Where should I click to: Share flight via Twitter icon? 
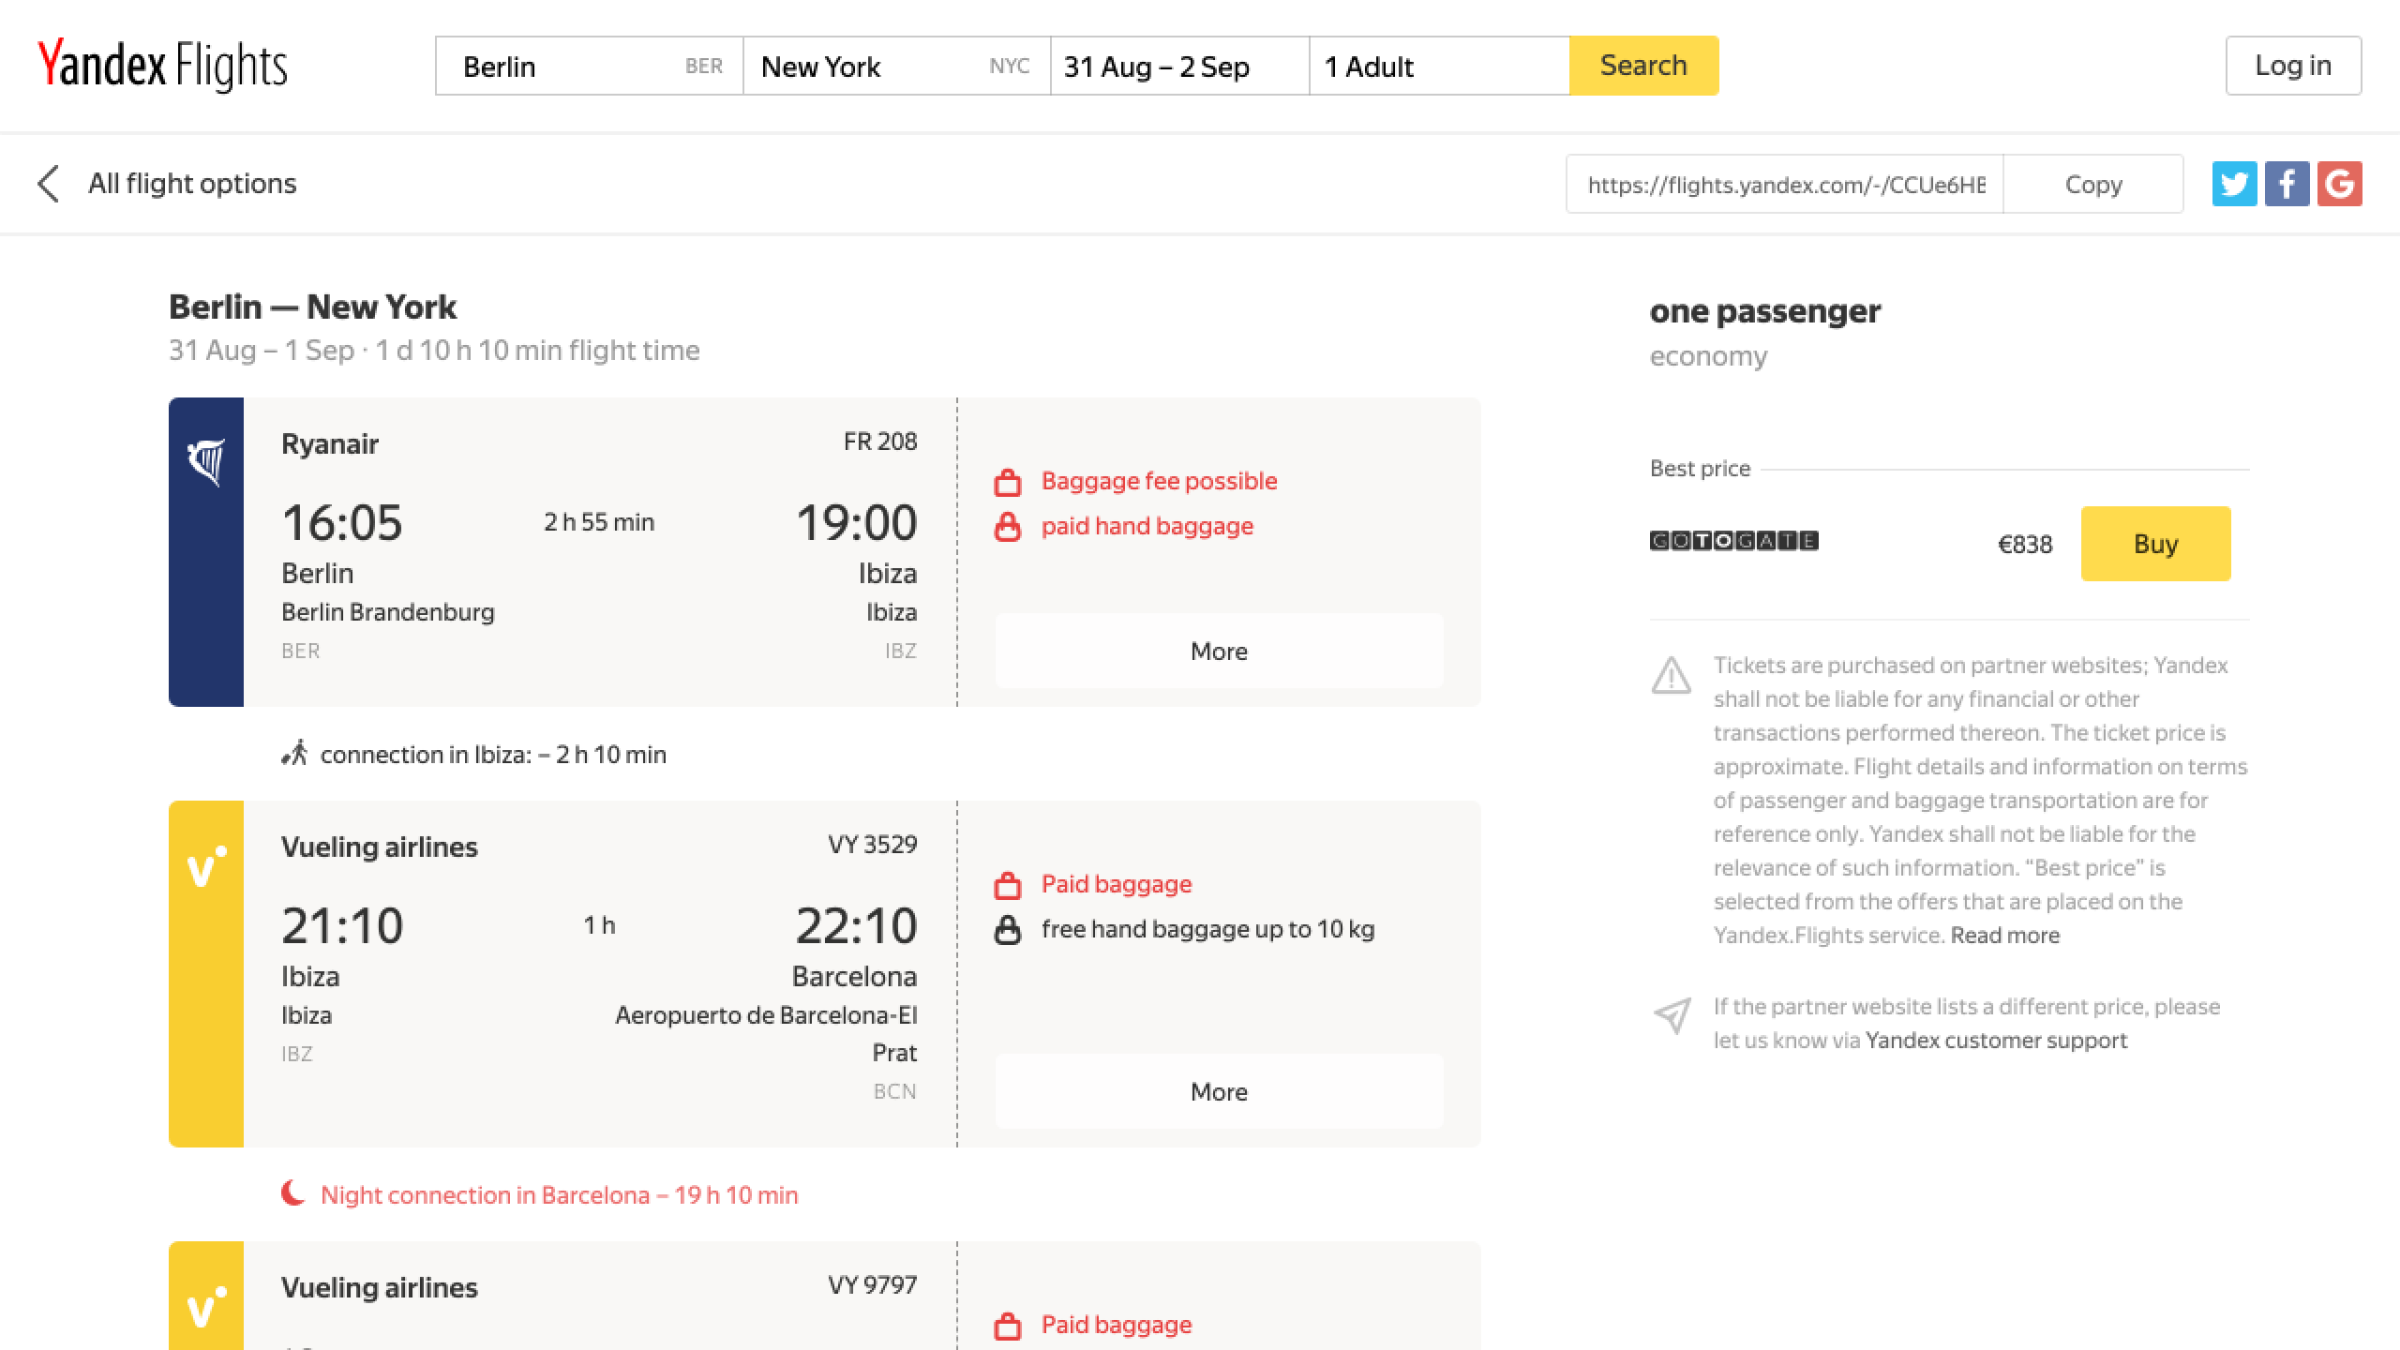pyautogui.click(x=2233, y=184)
